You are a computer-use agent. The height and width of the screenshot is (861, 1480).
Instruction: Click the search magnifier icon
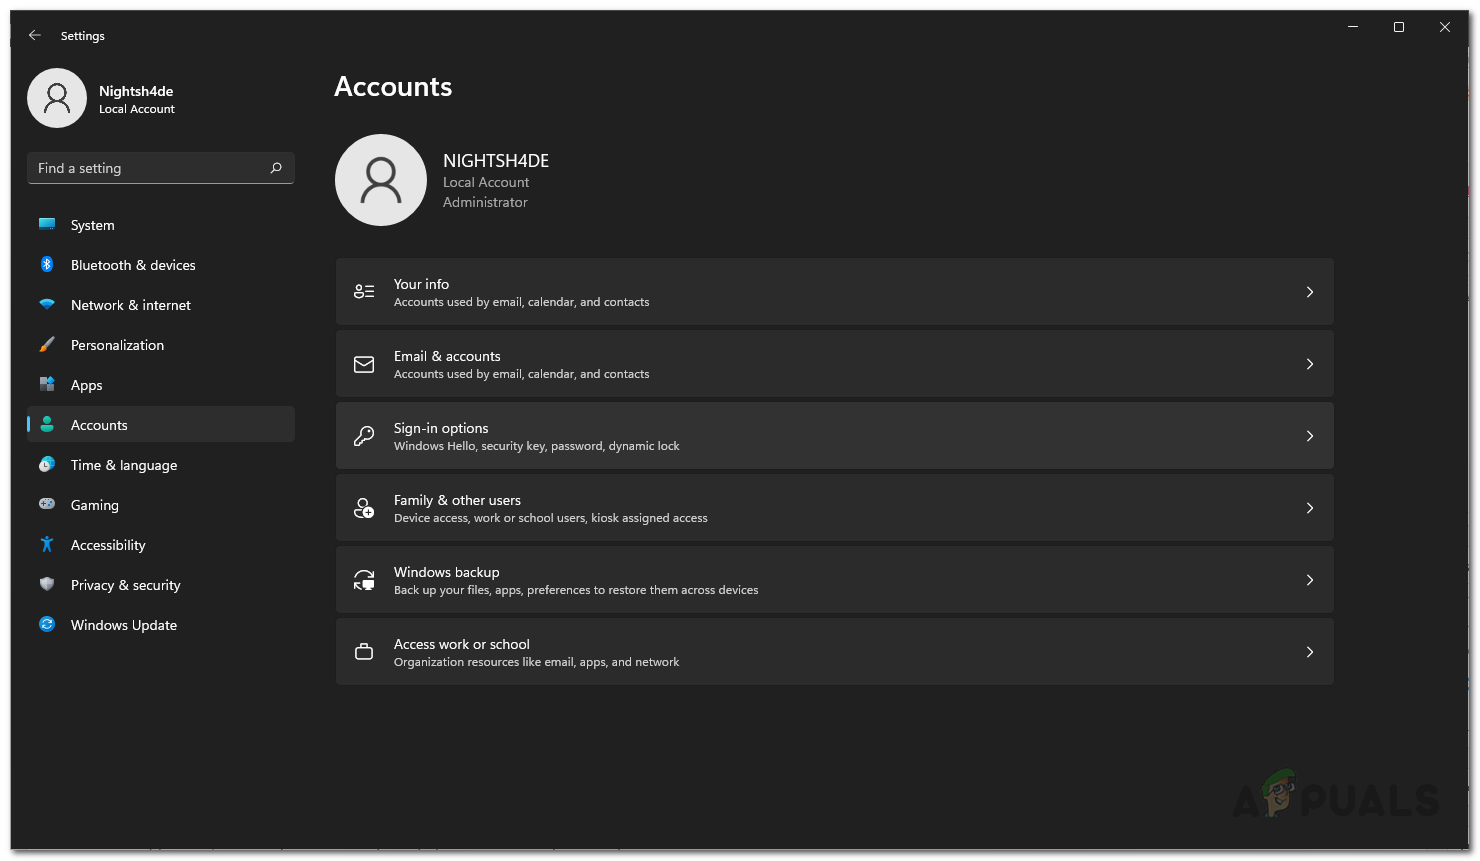(276, 168)
